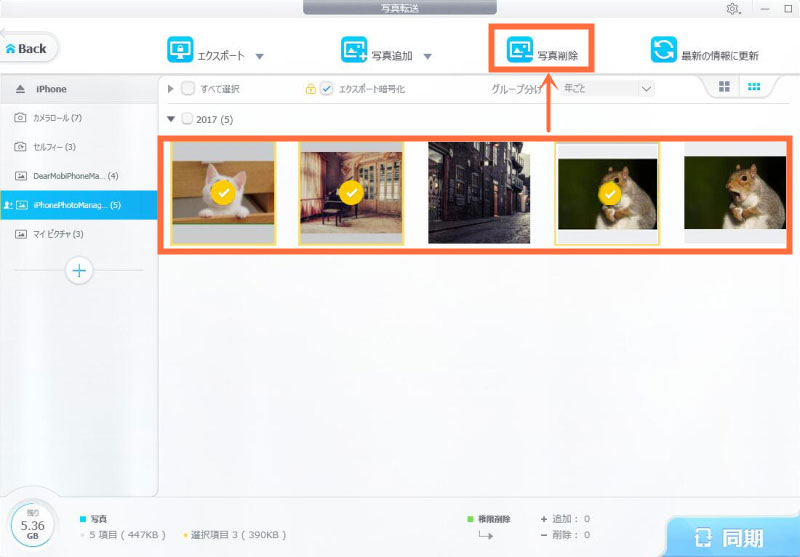Click the eject icon beside iPhone

[18, 89]
